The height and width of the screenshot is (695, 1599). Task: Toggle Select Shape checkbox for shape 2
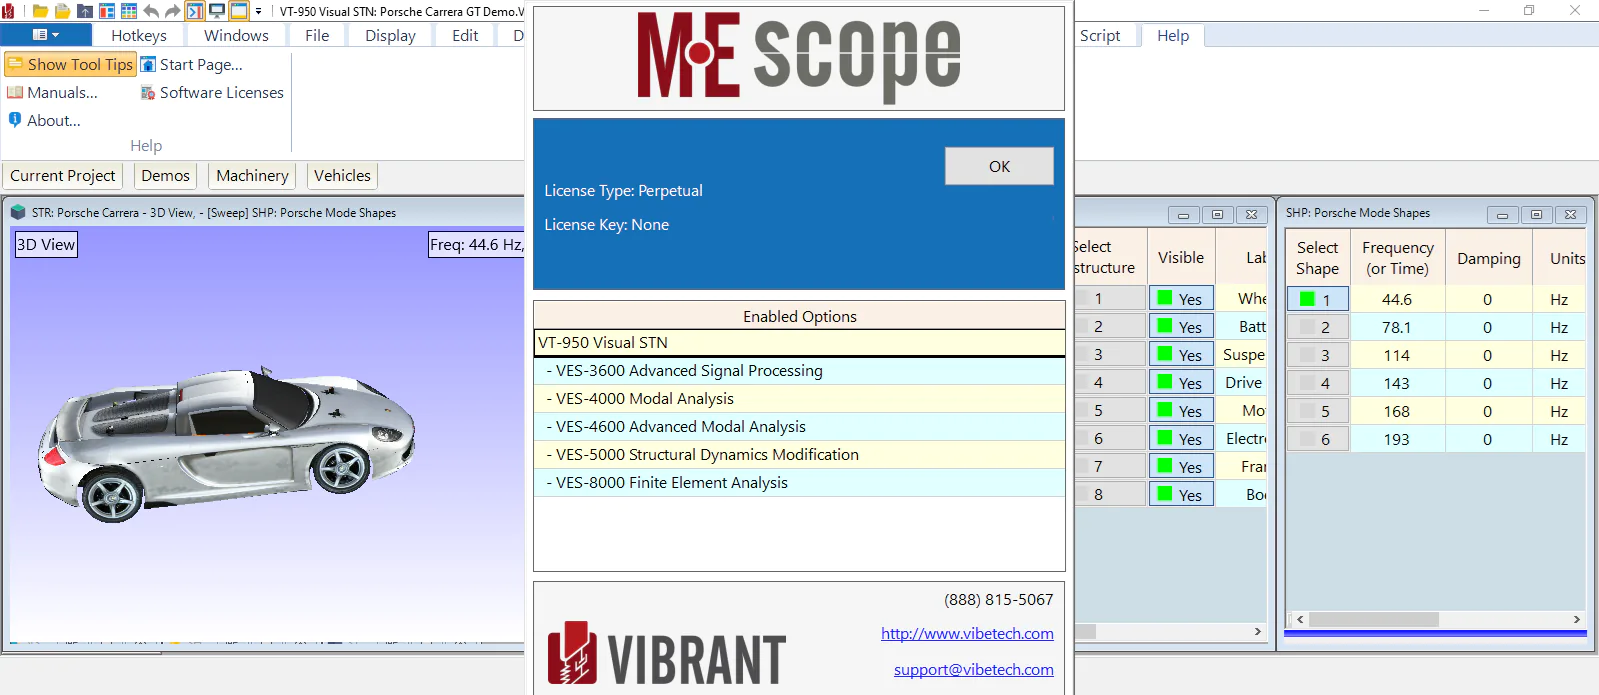(x=1317, y=327)
